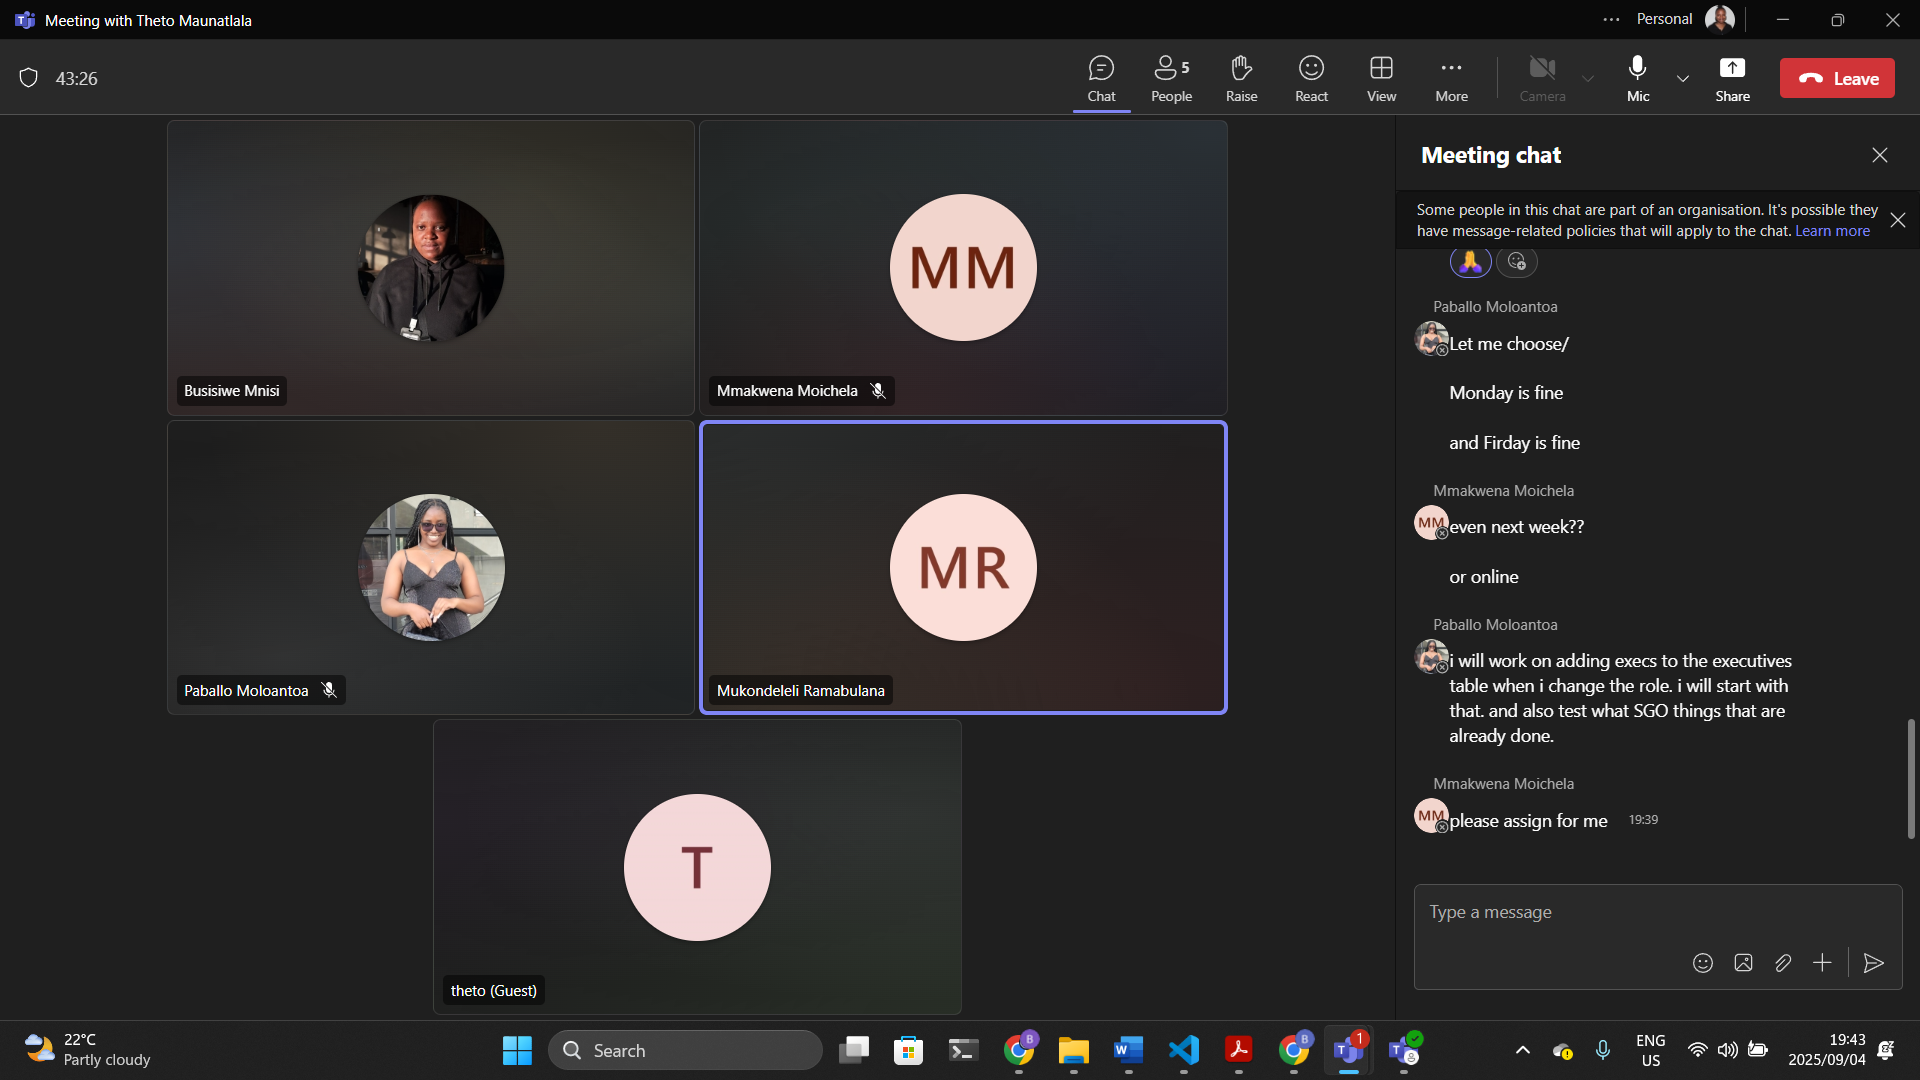Click the praying hands reaction
1920x1080 pixels.
coord(1470,262)
